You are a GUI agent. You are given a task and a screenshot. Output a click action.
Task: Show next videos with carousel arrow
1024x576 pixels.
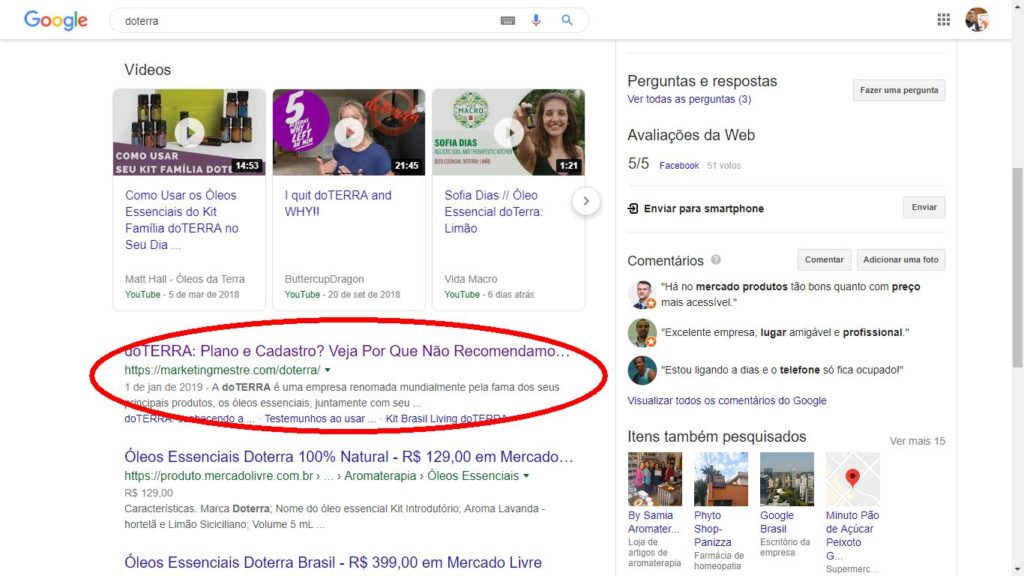coord(586,201)
